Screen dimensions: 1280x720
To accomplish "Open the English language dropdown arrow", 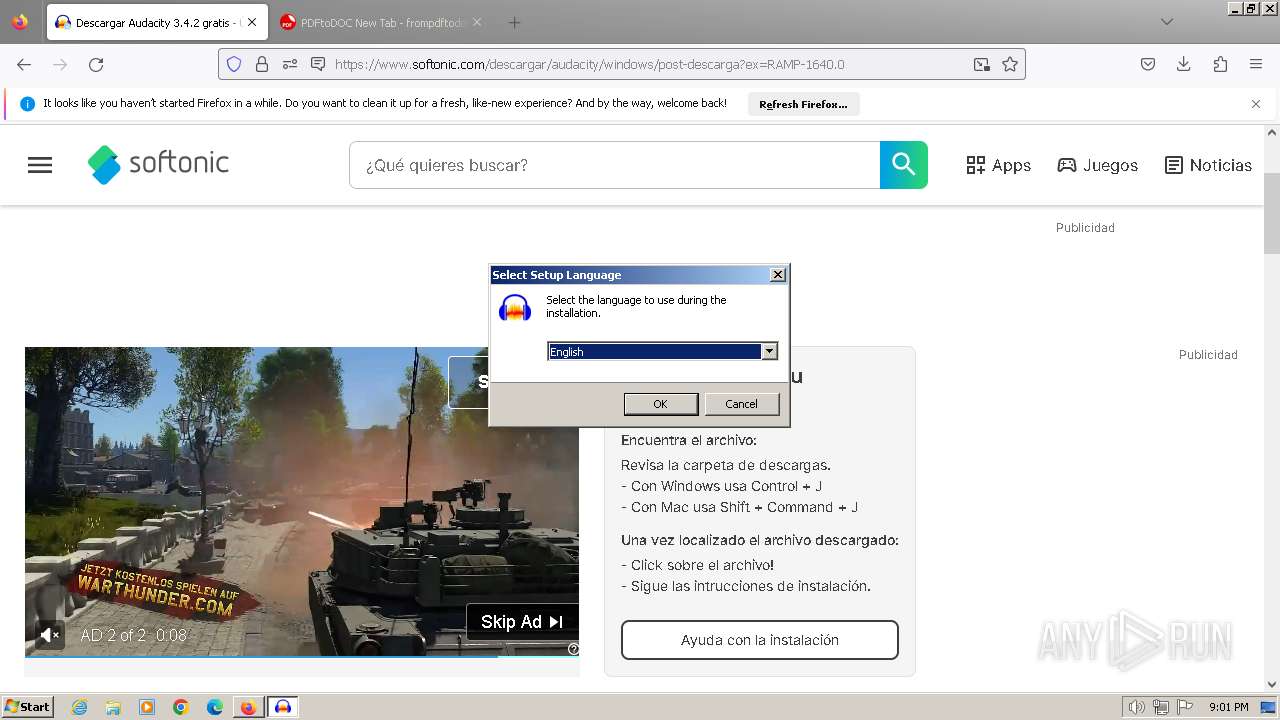I will pyautogui.click(x=769, y=351).
